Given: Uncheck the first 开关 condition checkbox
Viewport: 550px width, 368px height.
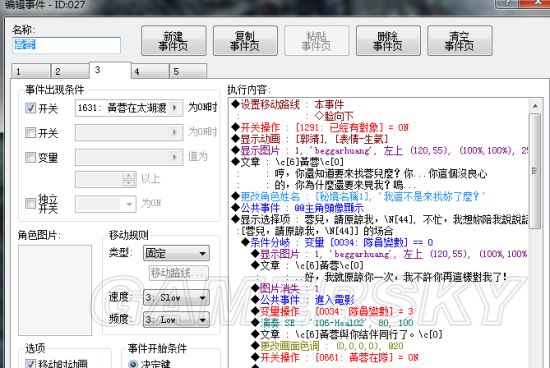Looking at the screenshot, I should [x=31, y=107].
